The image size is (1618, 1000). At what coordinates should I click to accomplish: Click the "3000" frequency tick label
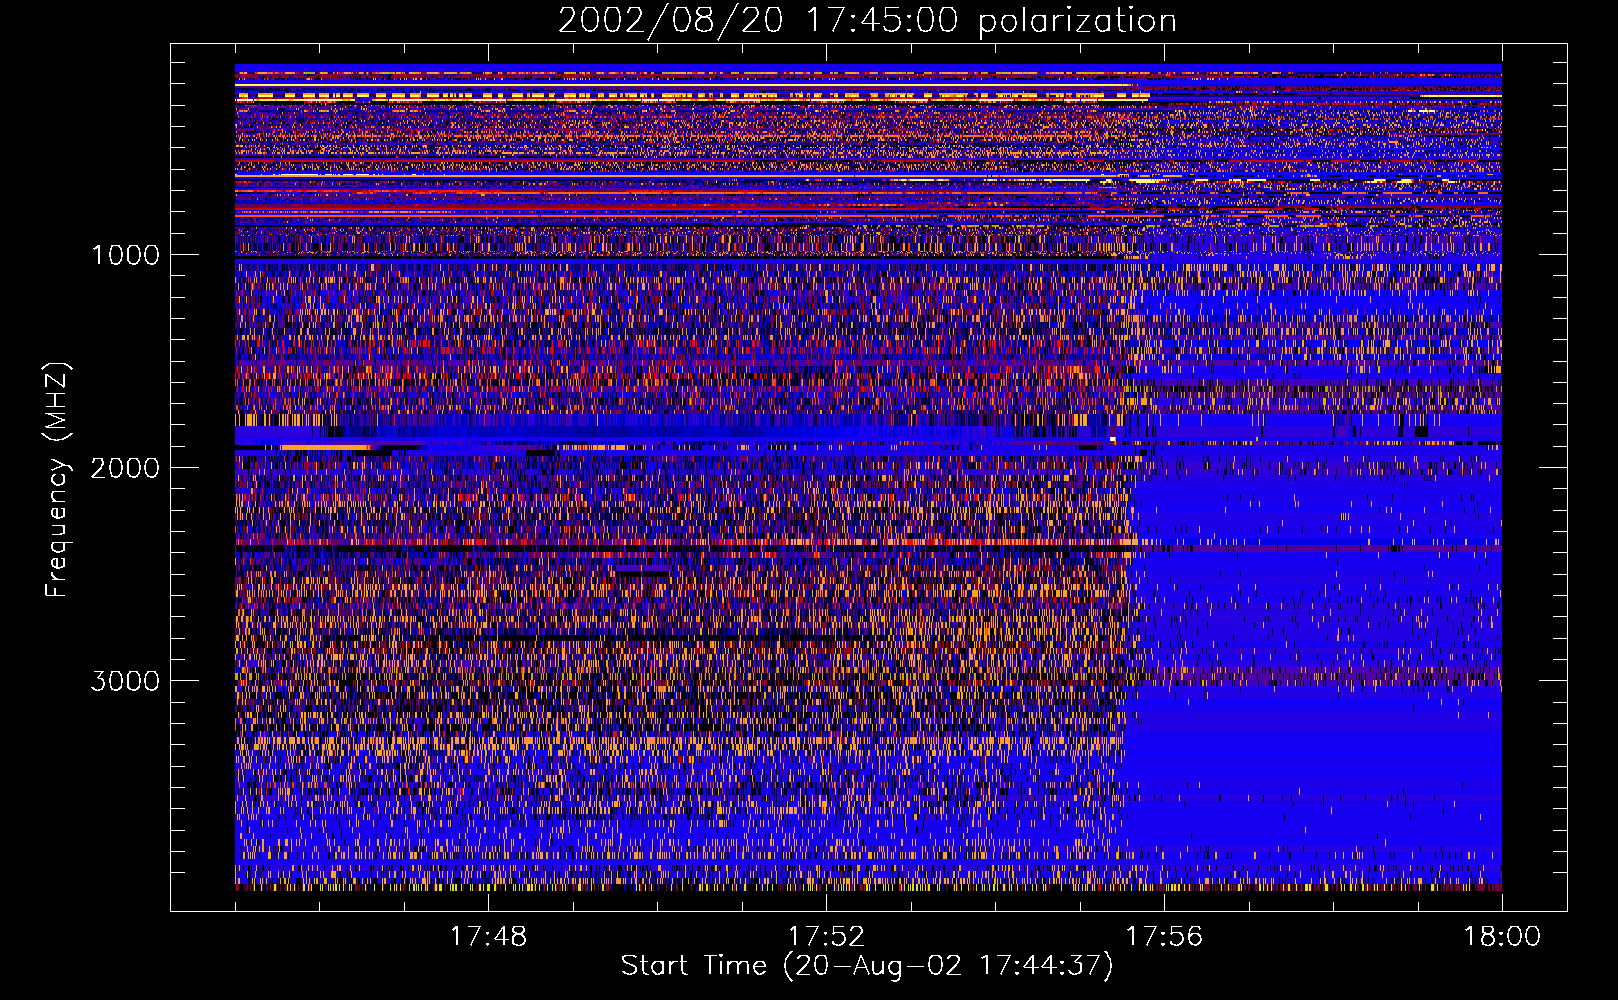pyautogui.click(x=125, y=681)
